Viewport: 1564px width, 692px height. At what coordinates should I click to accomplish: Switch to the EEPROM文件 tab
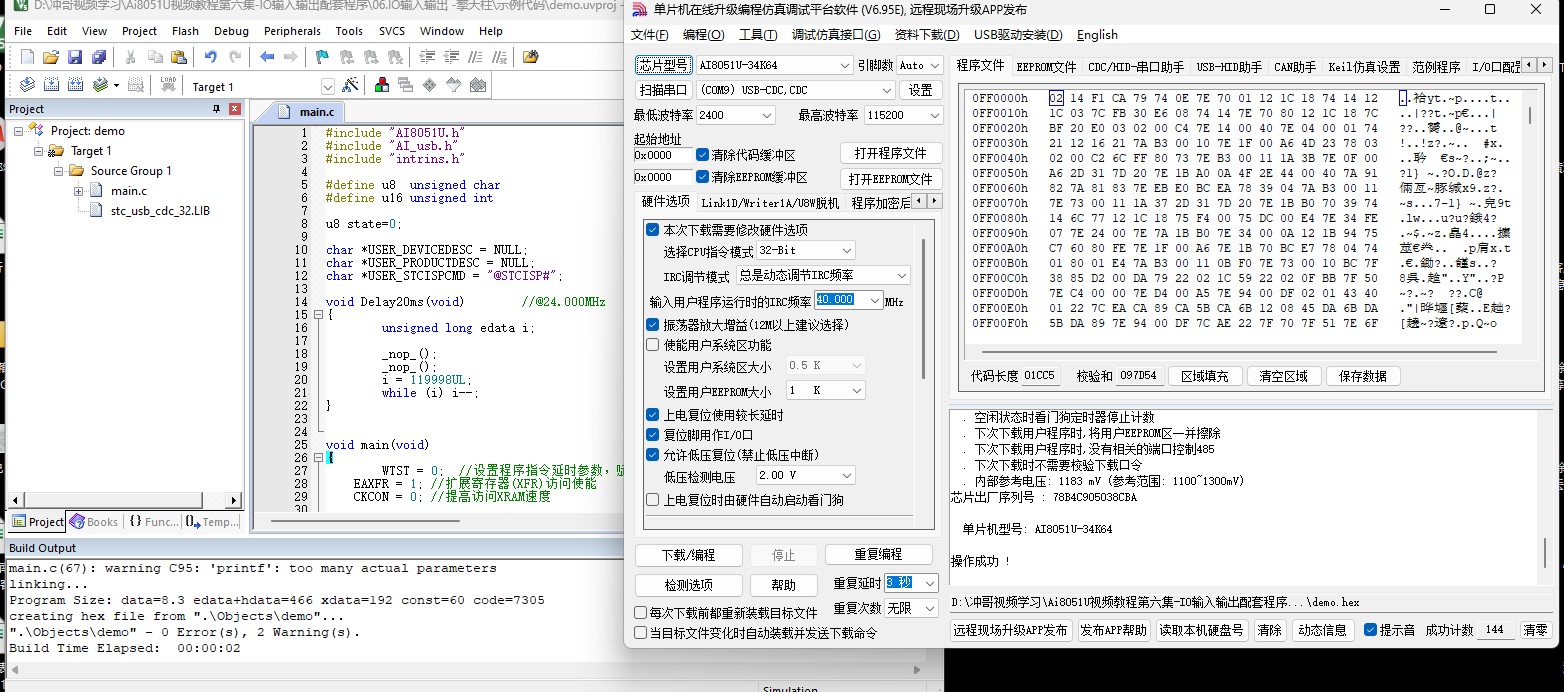tap(1046, 67)
